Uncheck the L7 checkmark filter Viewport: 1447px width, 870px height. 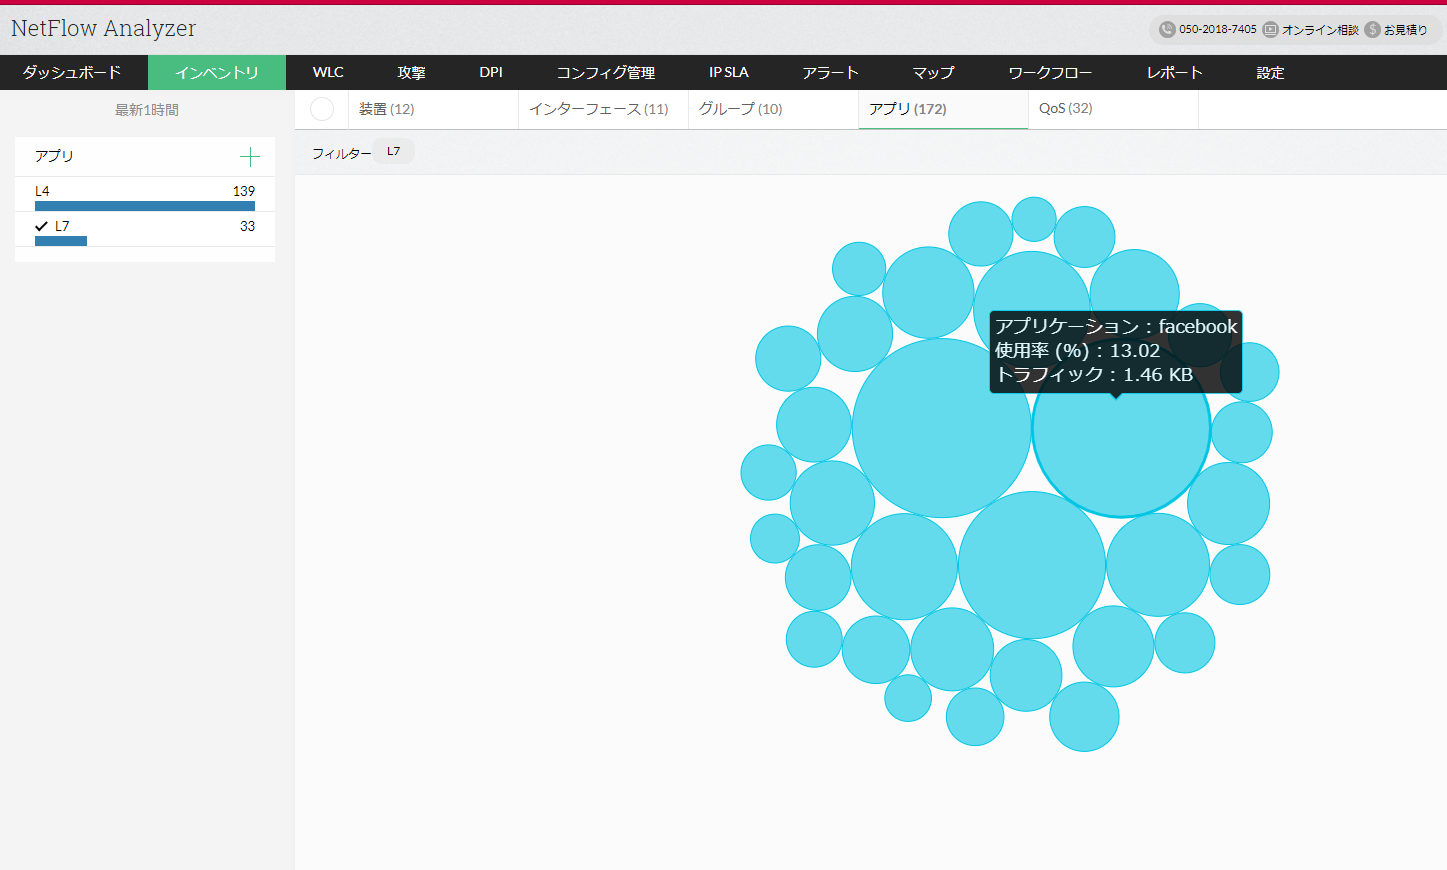[x=41, y=226]
